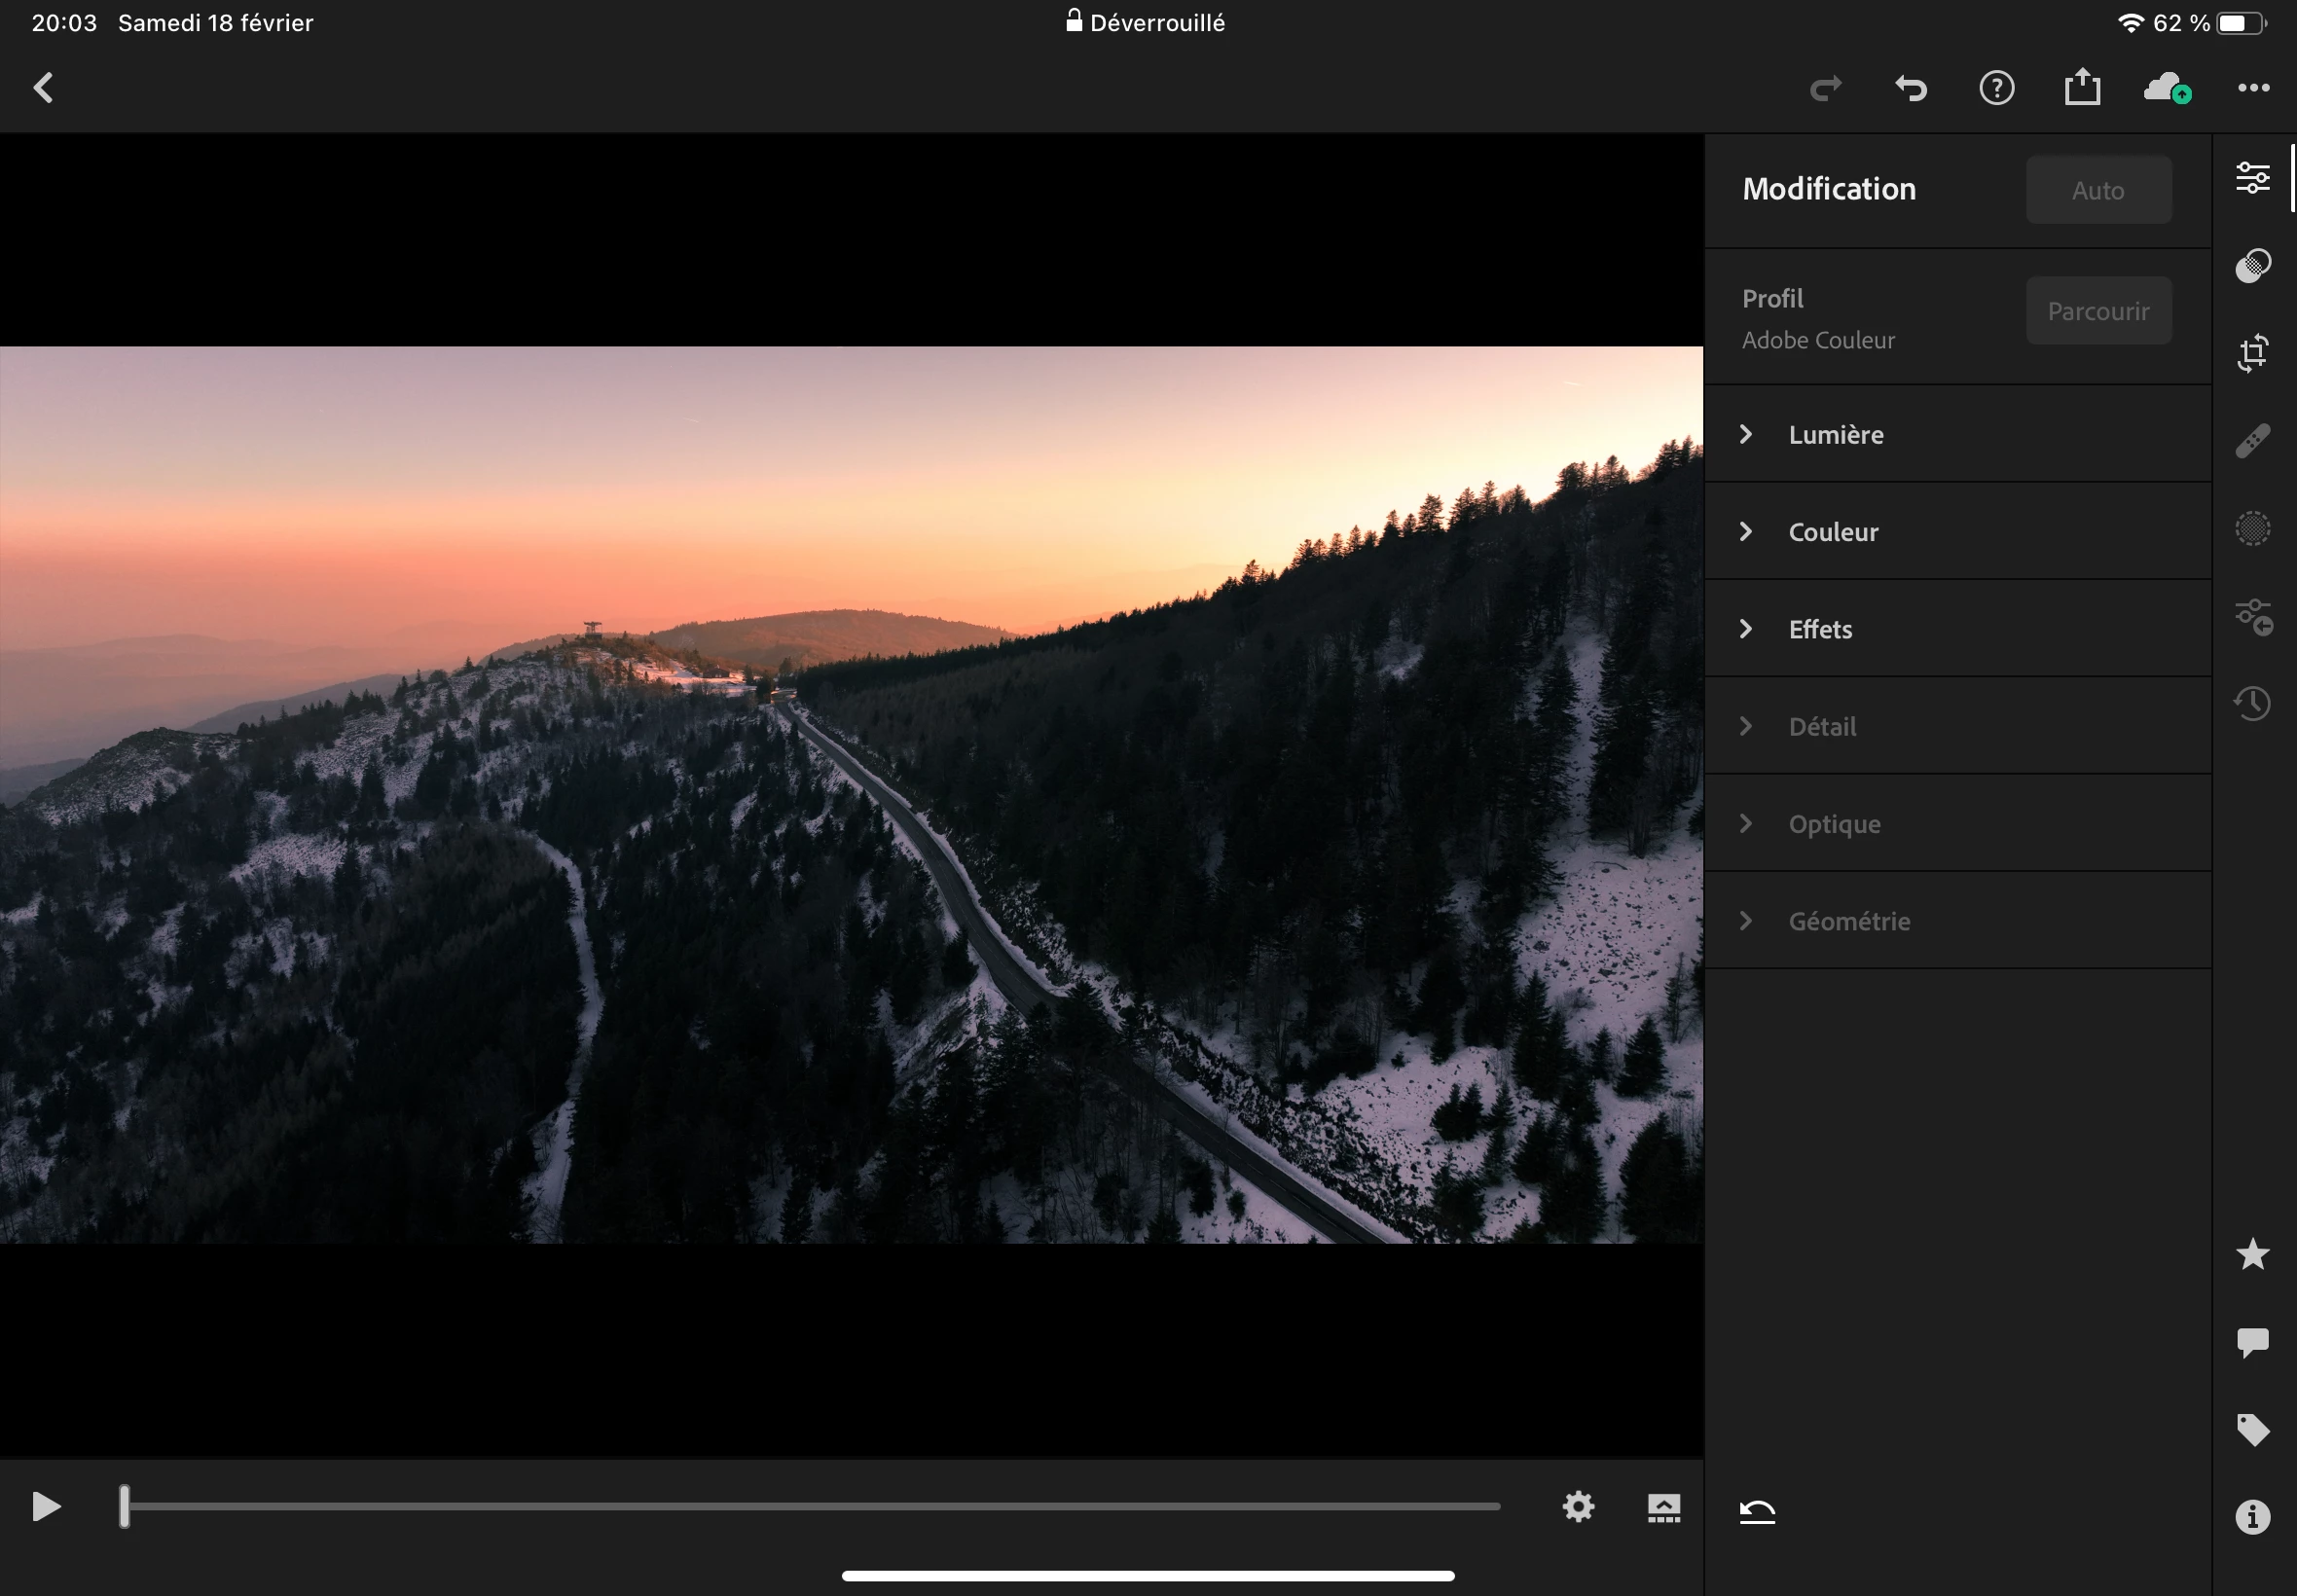Image resolution: width=2297 pixels, height=1596 pixels.
Task: Open the share export icon
Action: pyautogui.click(x=2082, y=88)
